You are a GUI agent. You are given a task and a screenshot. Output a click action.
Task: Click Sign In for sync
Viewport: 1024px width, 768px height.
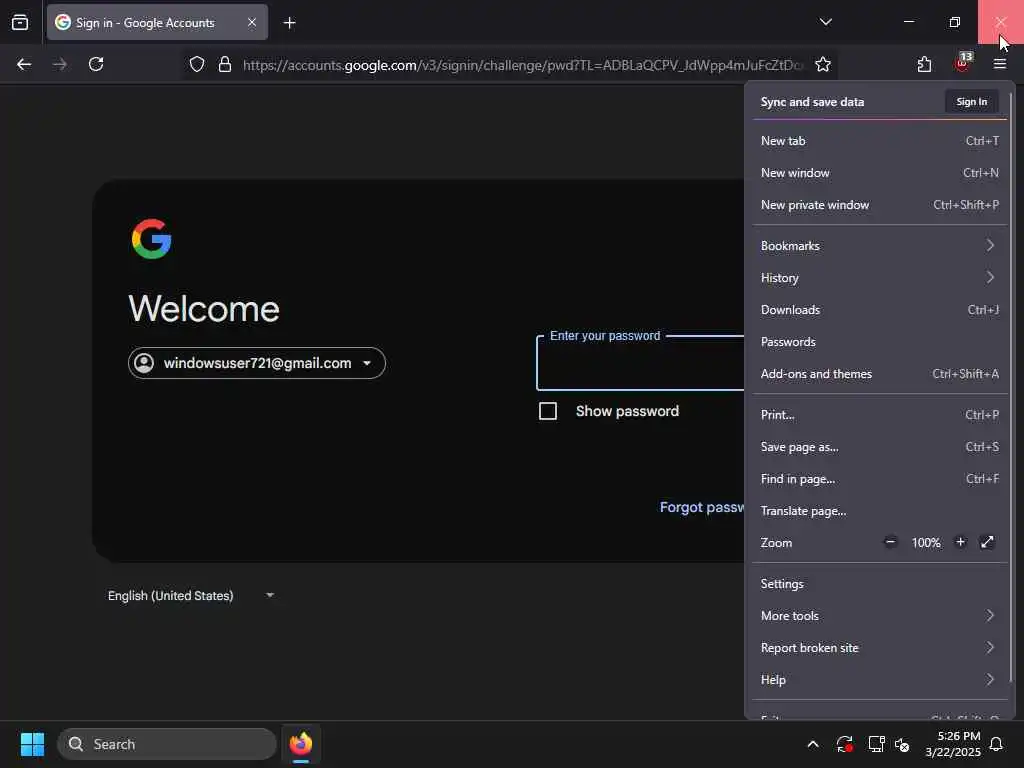click(x=971, y=102)
